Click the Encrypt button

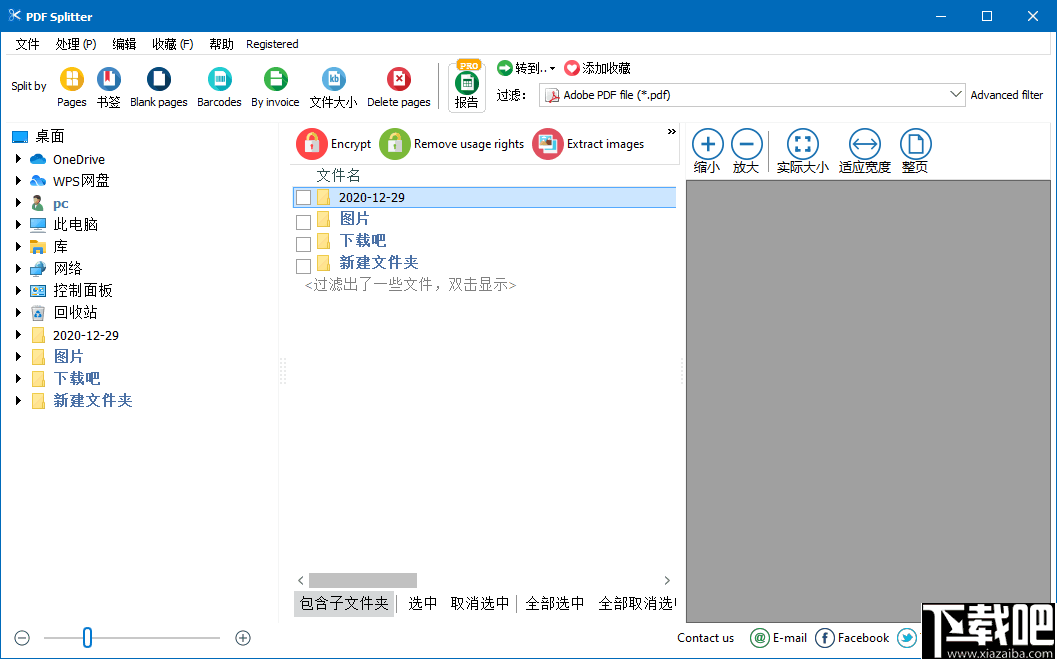[333, 143]
